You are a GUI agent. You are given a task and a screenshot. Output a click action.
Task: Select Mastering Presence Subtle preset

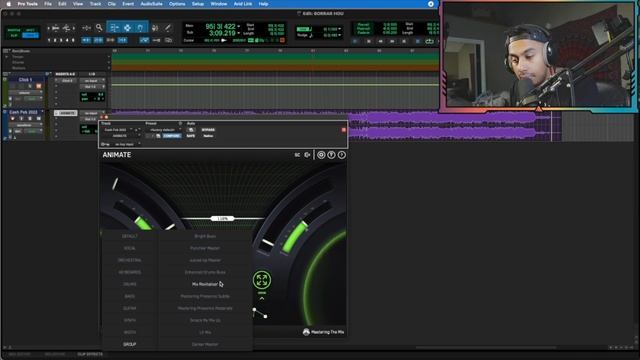click(205, 296)
